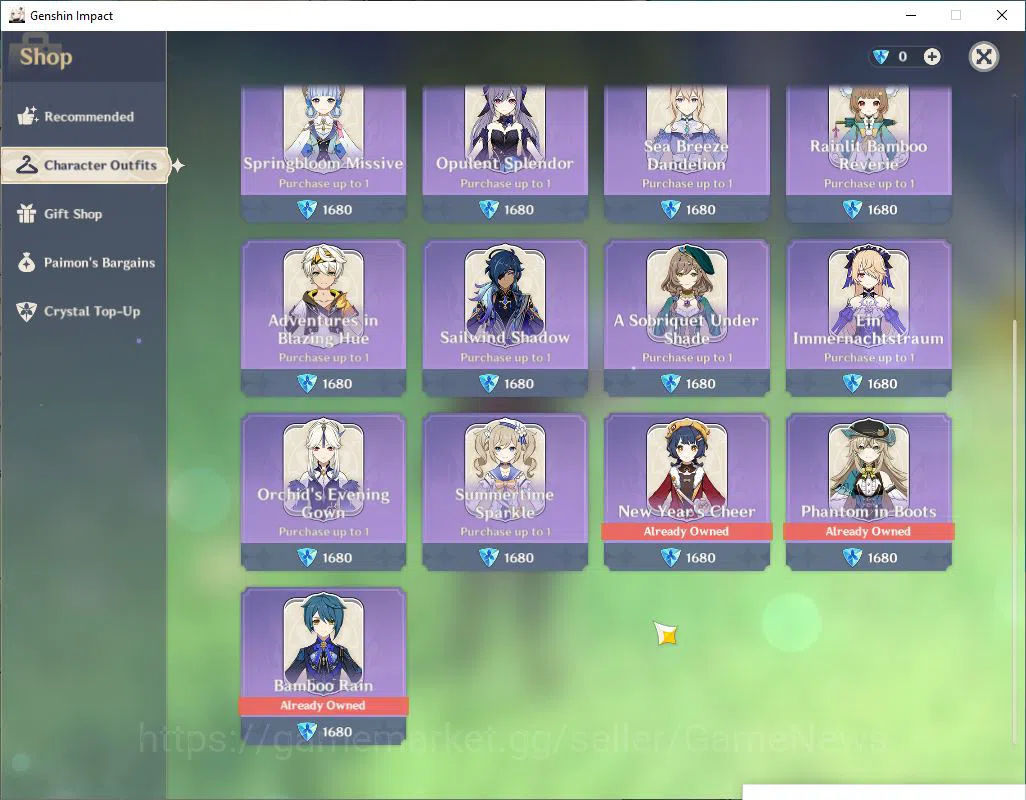This screenshot has height=800, width=1026.
Task: Click the 1680 price under Orchid's Evening Gown
Action: click(x=337, y=558)
